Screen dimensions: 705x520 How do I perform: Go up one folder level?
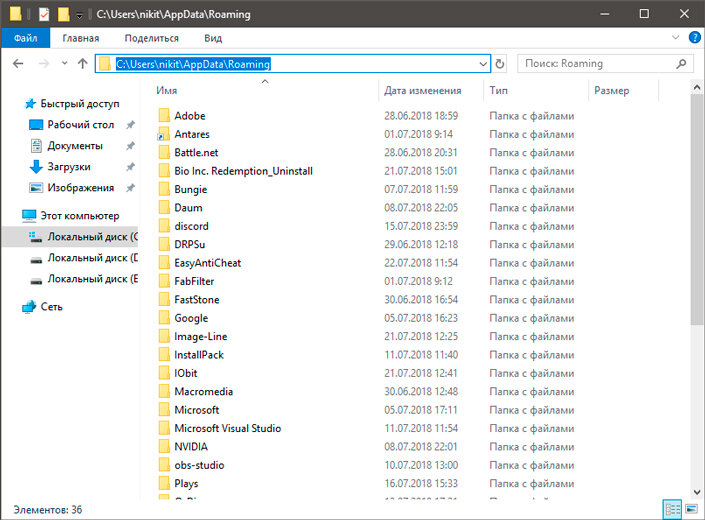click(x=82, y=63)
